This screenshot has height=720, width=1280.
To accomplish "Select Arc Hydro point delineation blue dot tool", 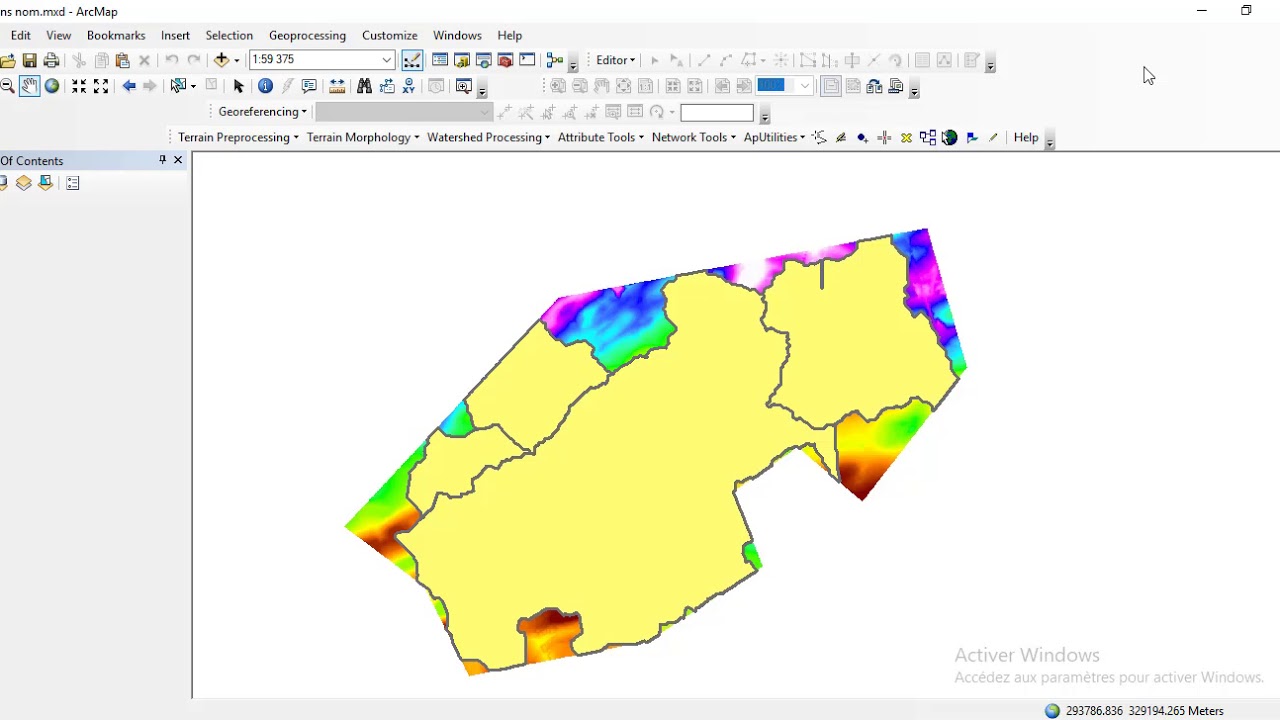I will pyautogui.click(x=862, y=137).
